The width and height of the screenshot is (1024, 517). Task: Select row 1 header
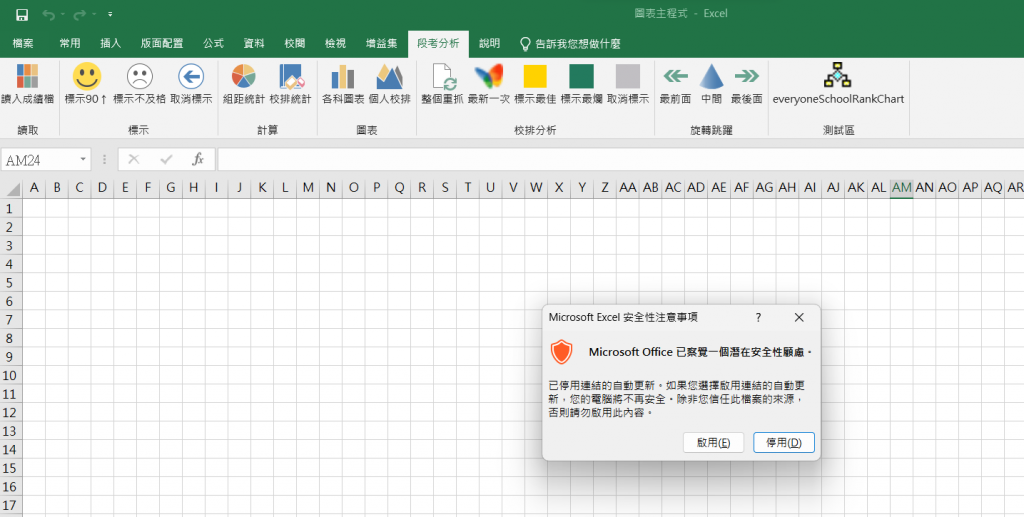[10, 209]
